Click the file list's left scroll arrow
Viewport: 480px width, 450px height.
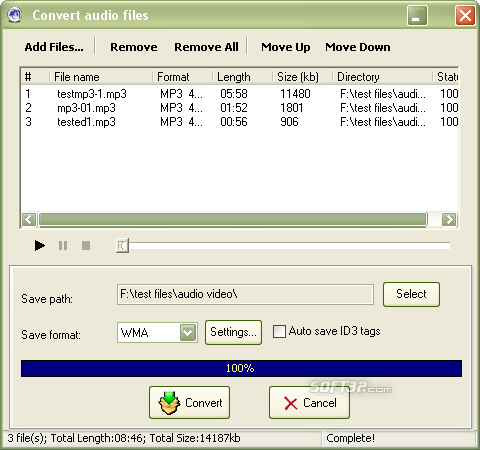[x=29, y=220]
